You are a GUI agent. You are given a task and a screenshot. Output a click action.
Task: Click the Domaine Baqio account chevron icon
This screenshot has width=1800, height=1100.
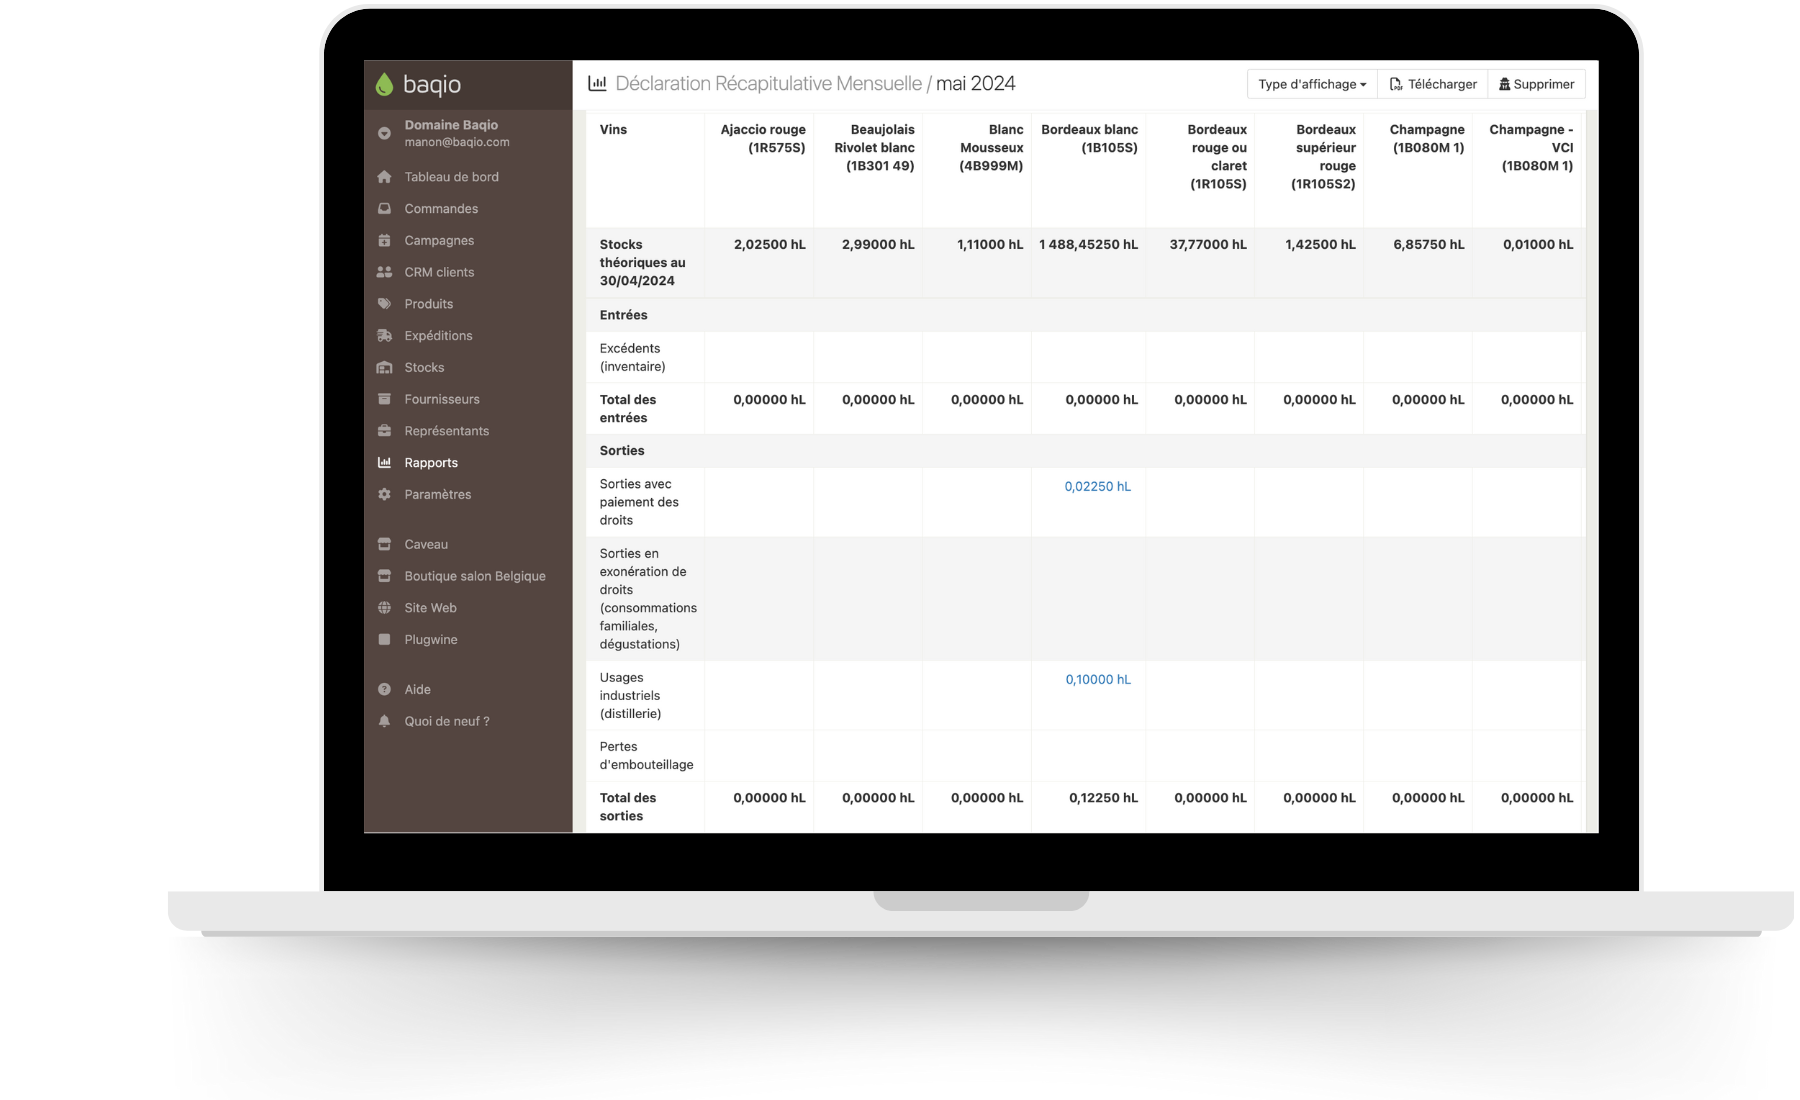click(384, 133)
